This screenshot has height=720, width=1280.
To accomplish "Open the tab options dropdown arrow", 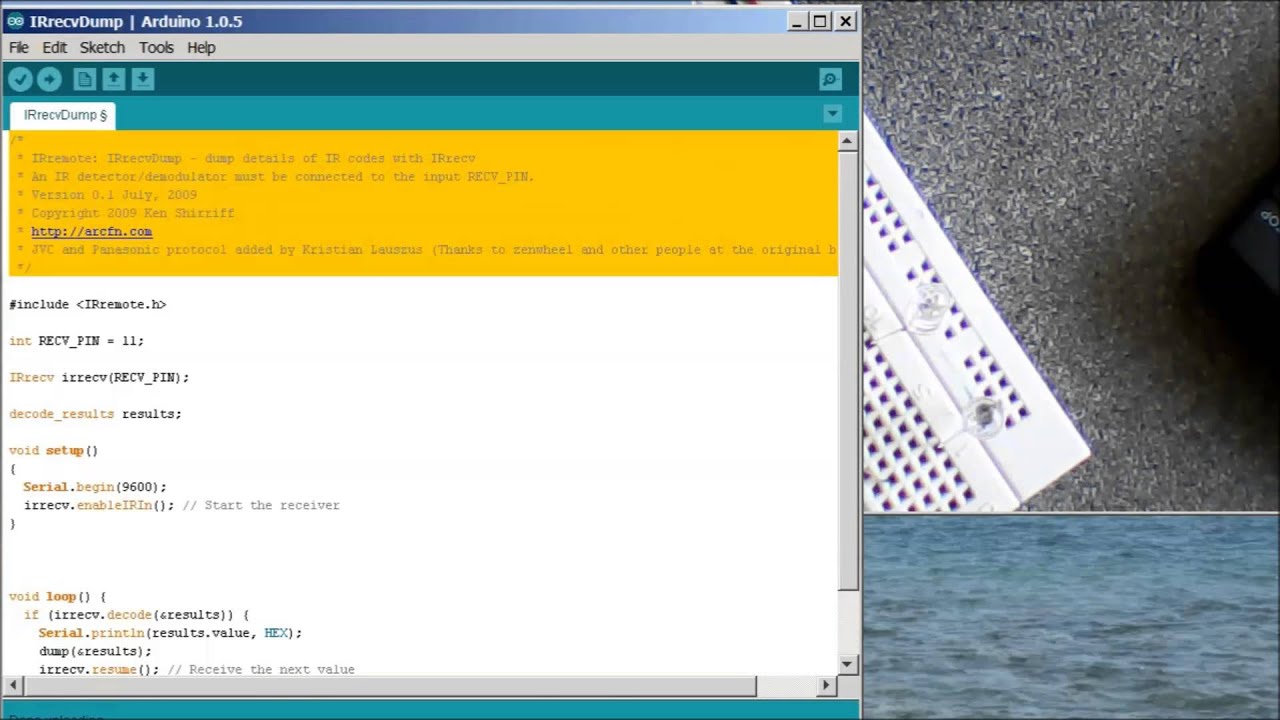I will (832, 114).
